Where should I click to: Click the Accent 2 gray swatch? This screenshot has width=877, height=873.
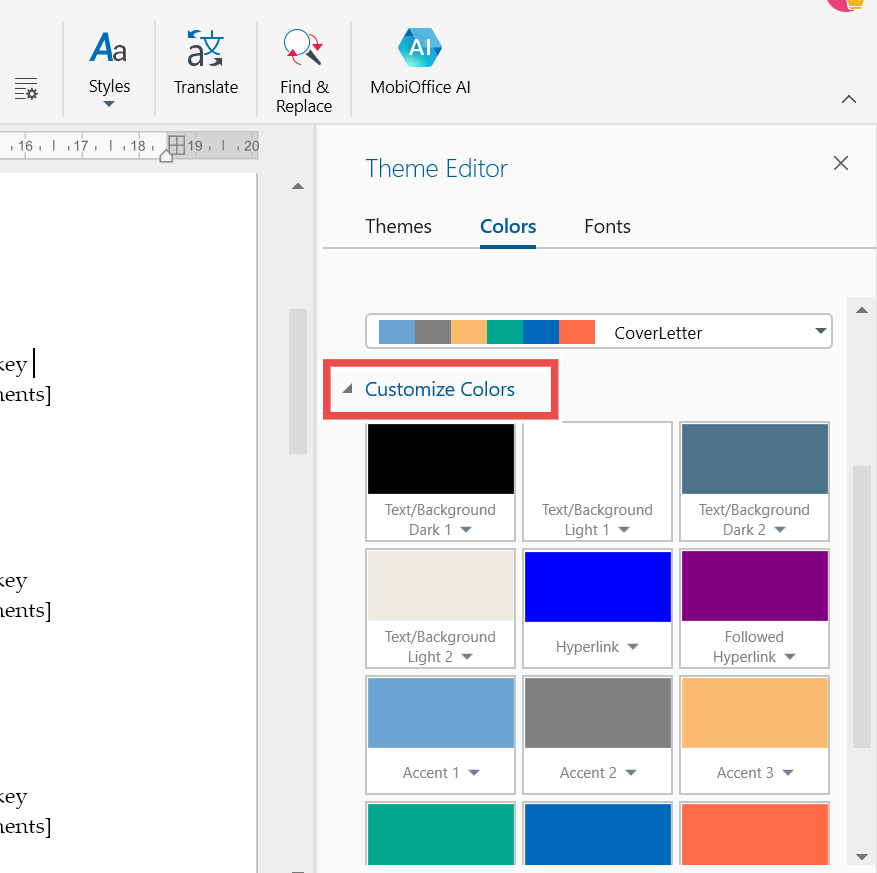597,713
